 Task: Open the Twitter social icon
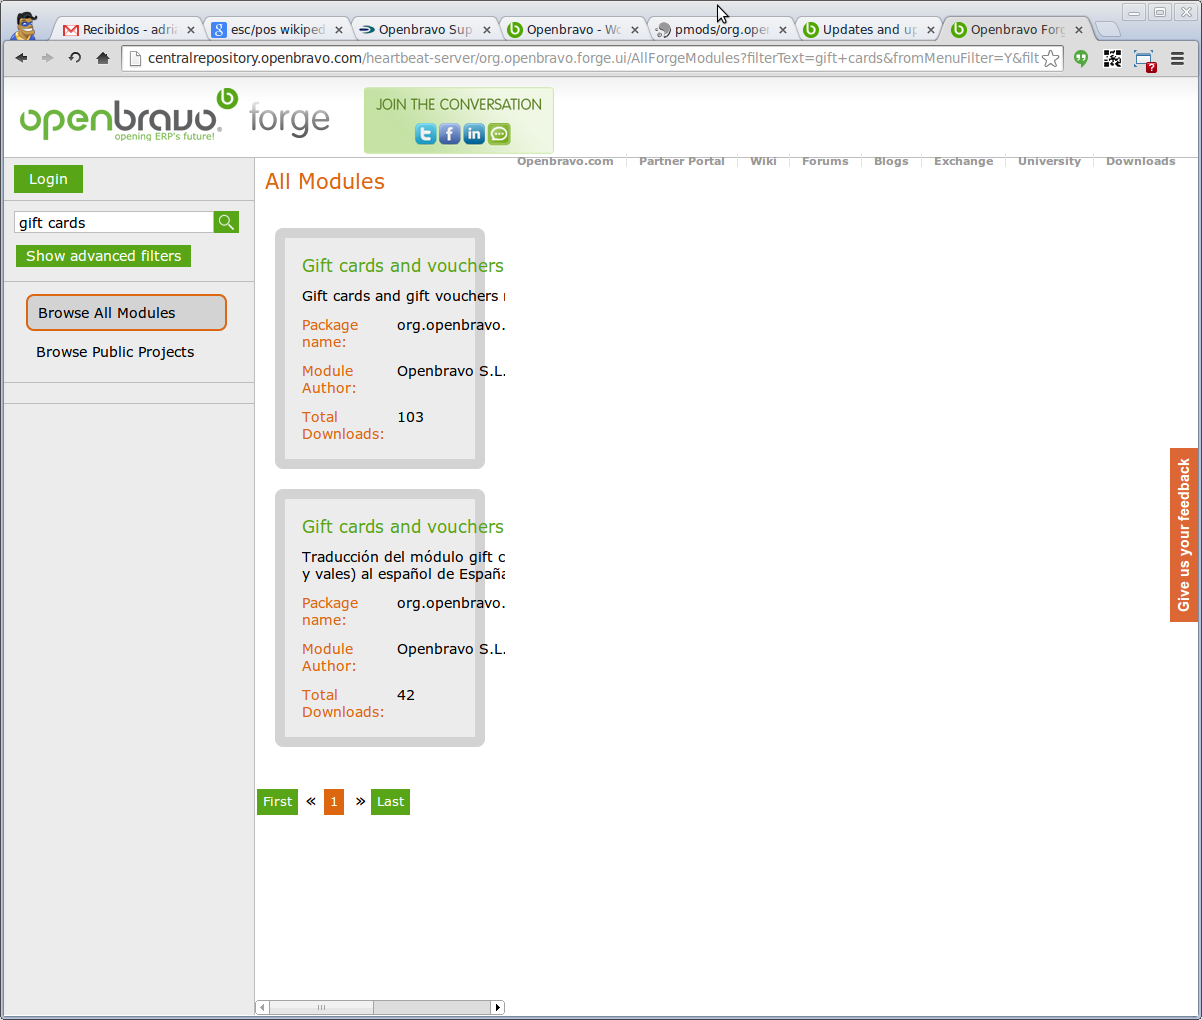(425, 134)
